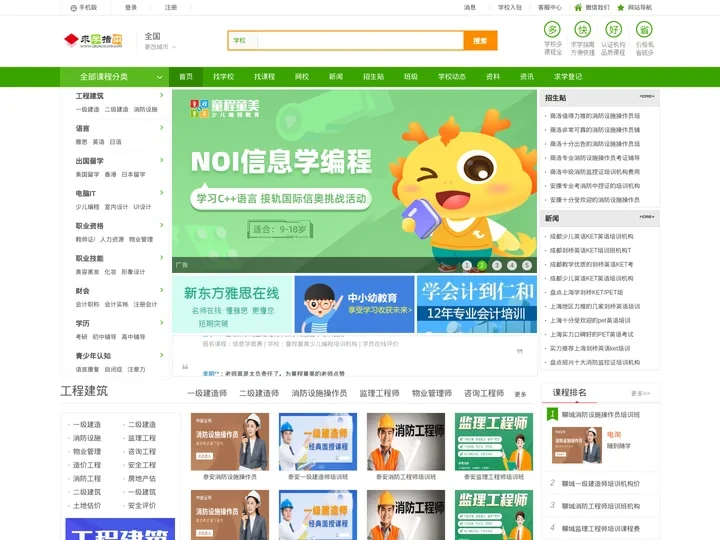
Task: Open 泰安消防工程师培训班 course thumbnail
Action: tap(406, 441)
